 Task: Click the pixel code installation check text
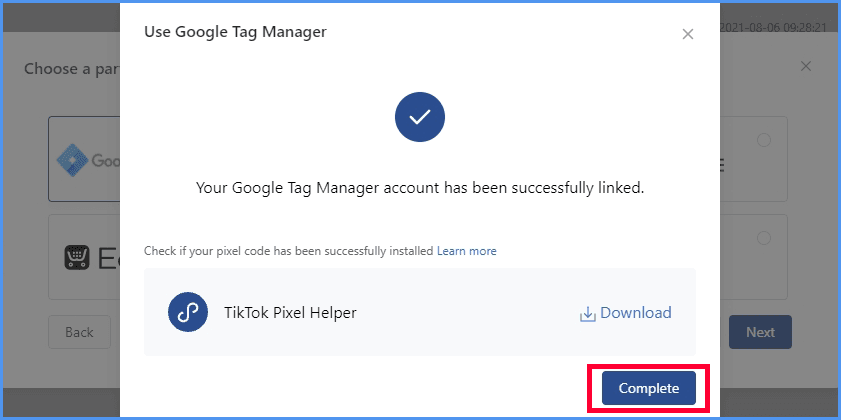288,250
